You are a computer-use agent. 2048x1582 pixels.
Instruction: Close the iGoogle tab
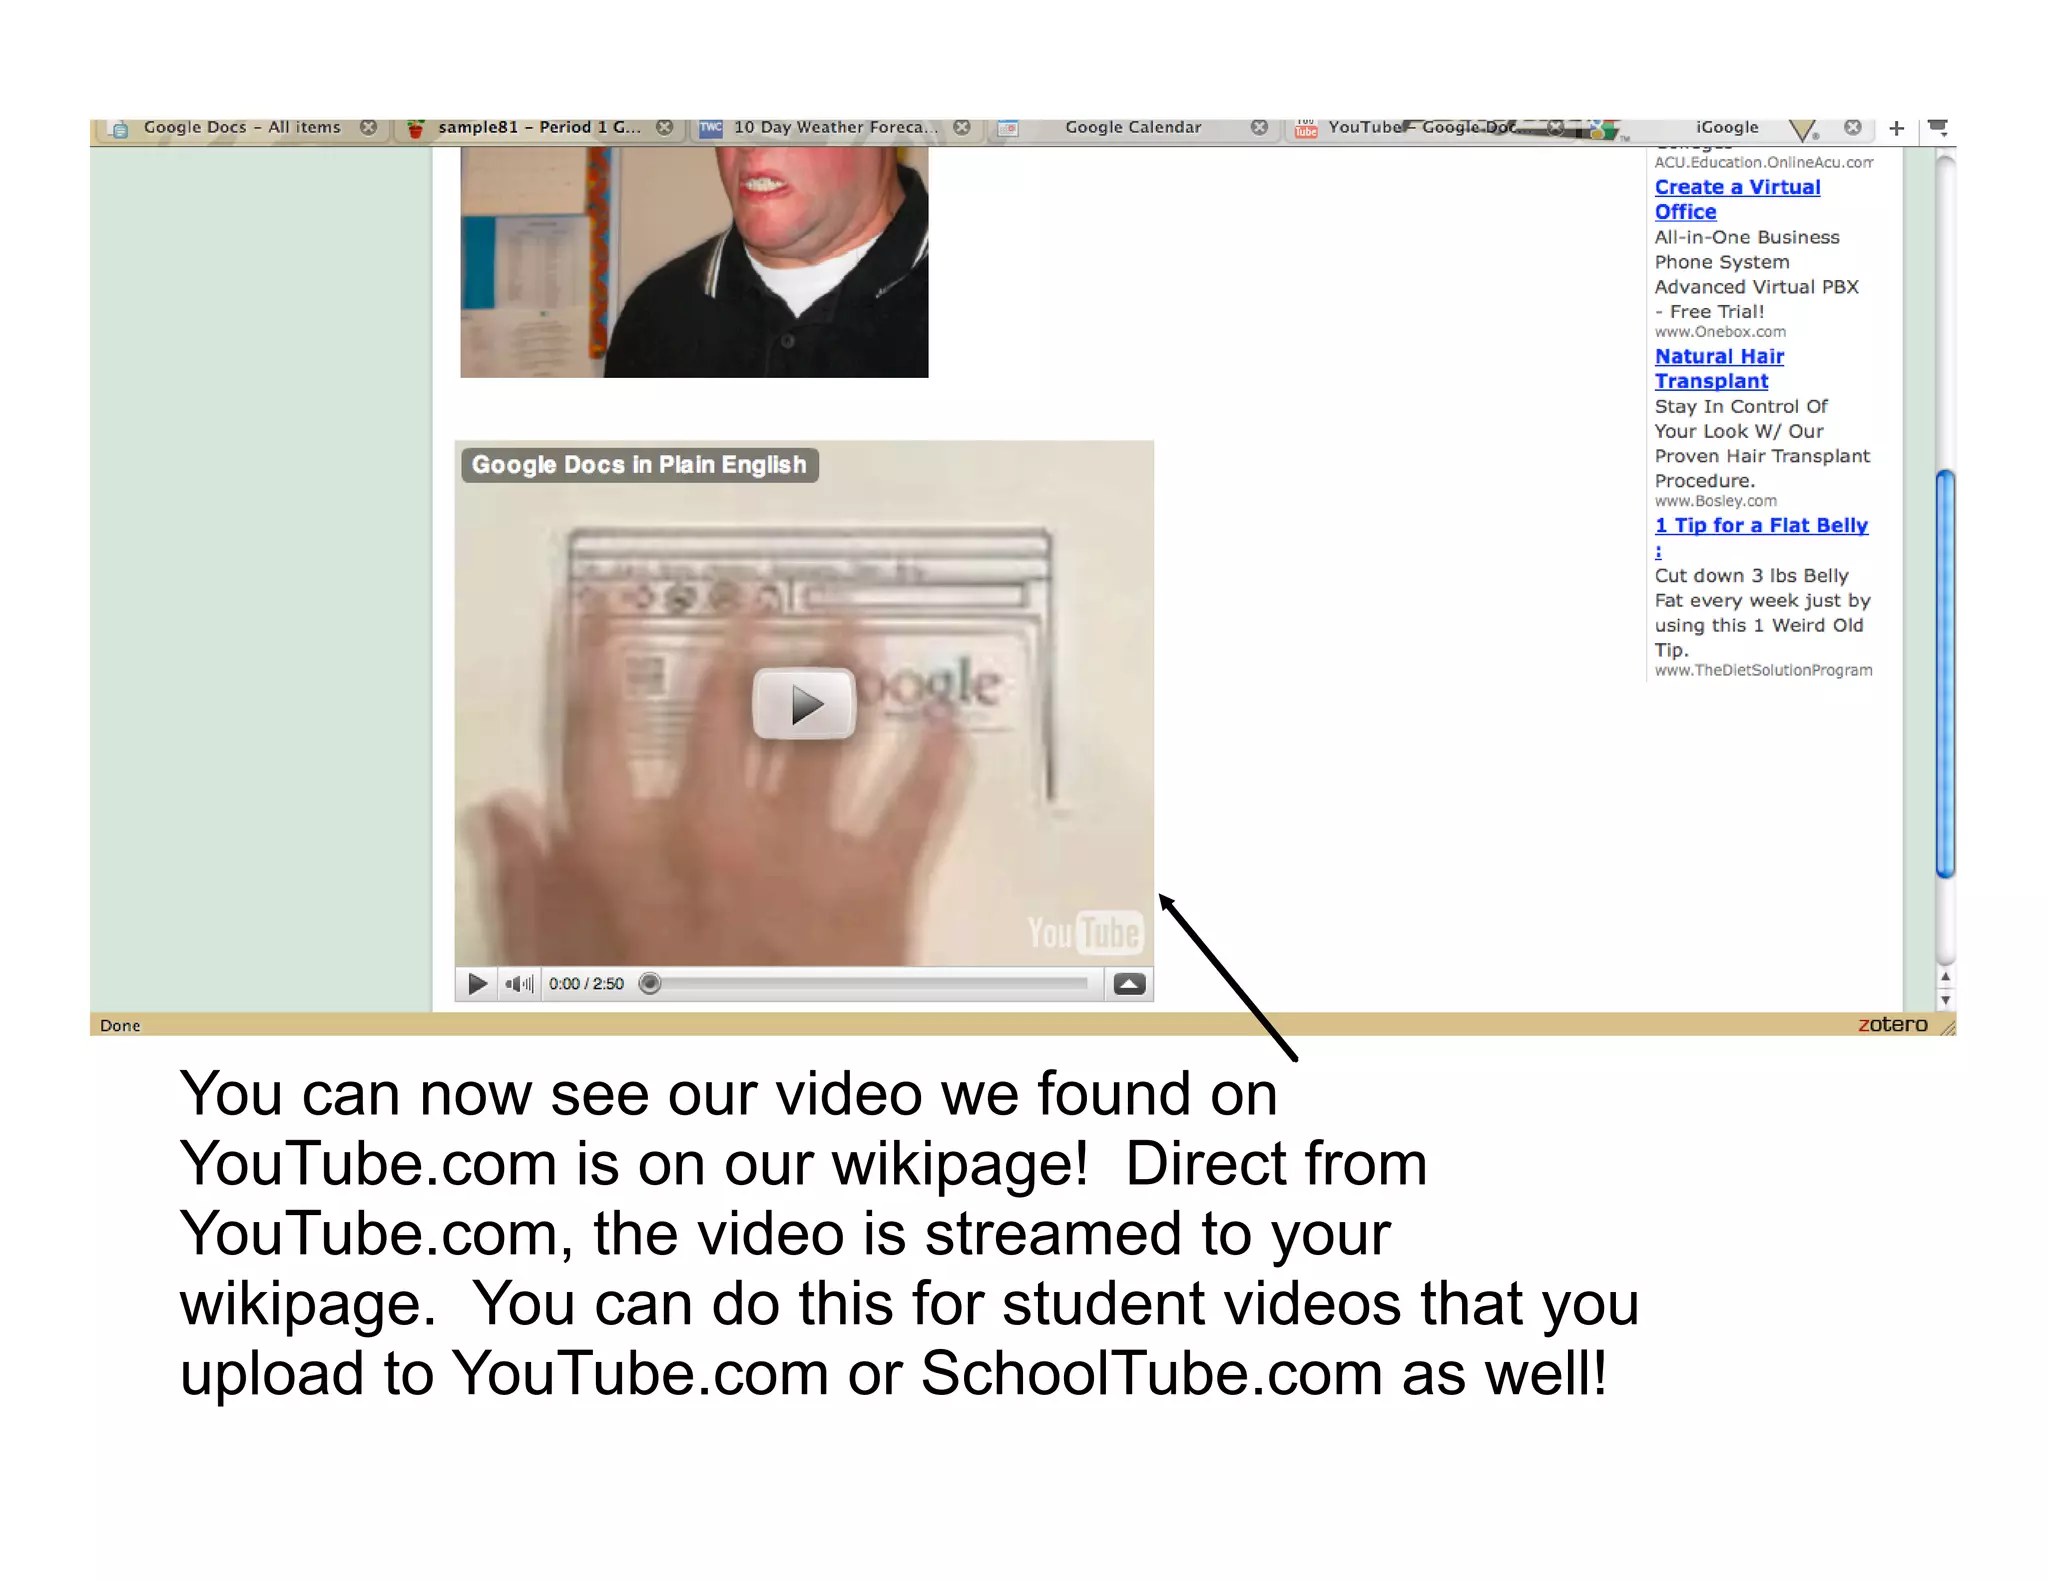point(1853,128)
